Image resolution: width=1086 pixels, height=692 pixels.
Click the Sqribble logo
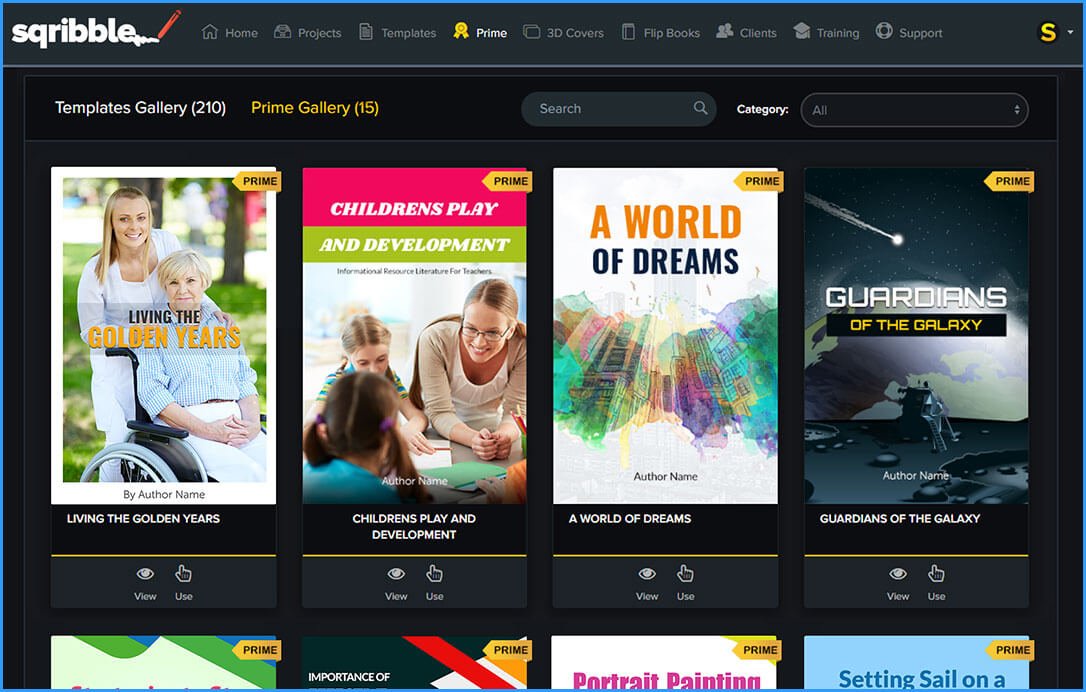pos(96,29)
